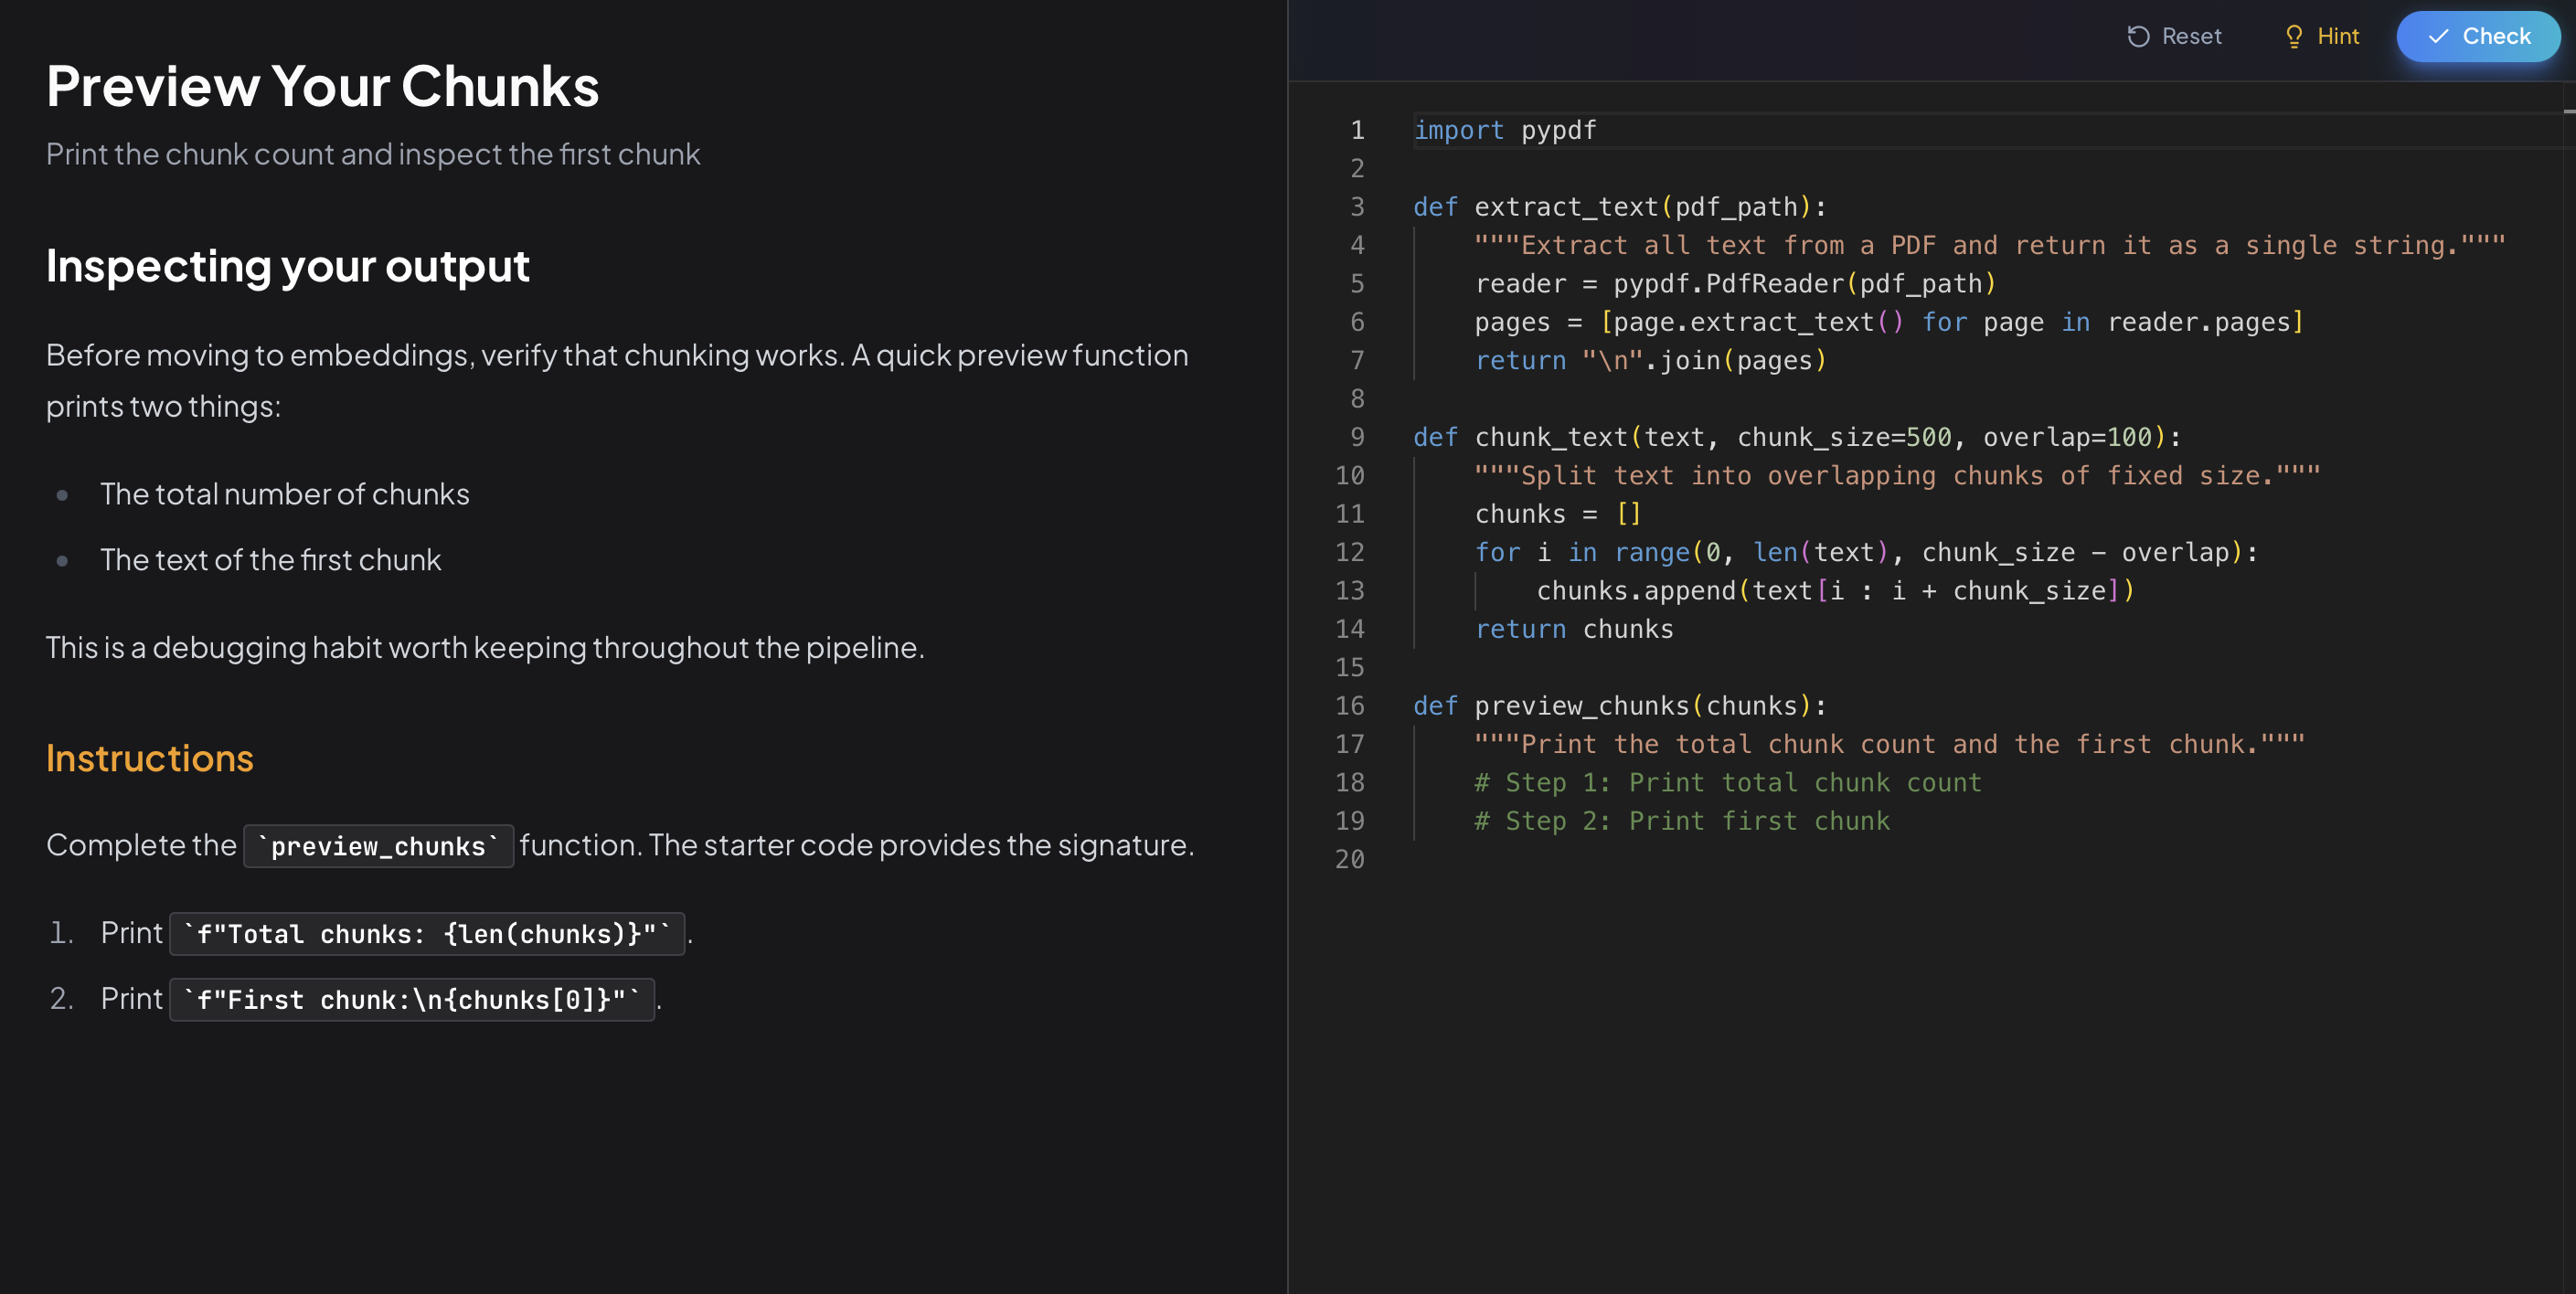This screenshot has height=1294, width=2576.
Task: Click the 'def preview_chunks(chunks):' line
Action: pos(1619,706)
